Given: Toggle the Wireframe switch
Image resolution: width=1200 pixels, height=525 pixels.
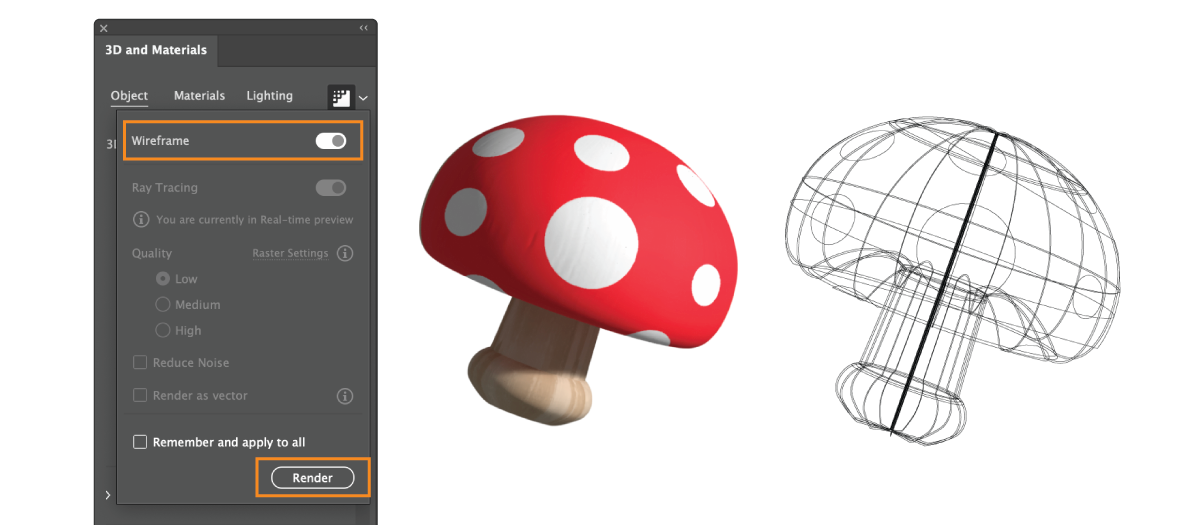Looking at the screenshot, I should coord(331,141).
